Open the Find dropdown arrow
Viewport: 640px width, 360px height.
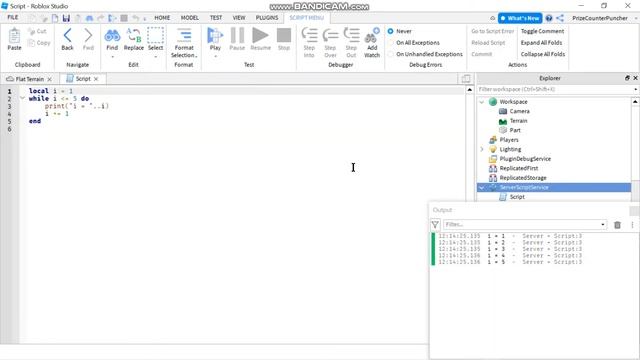[112, 57]
